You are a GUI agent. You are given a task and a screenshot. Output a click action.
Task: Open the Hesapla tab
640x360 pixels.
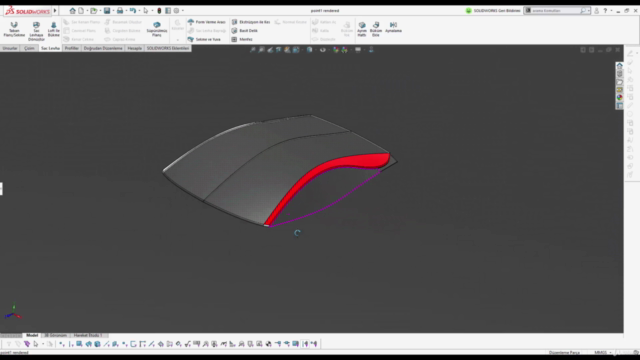(134, 48)
